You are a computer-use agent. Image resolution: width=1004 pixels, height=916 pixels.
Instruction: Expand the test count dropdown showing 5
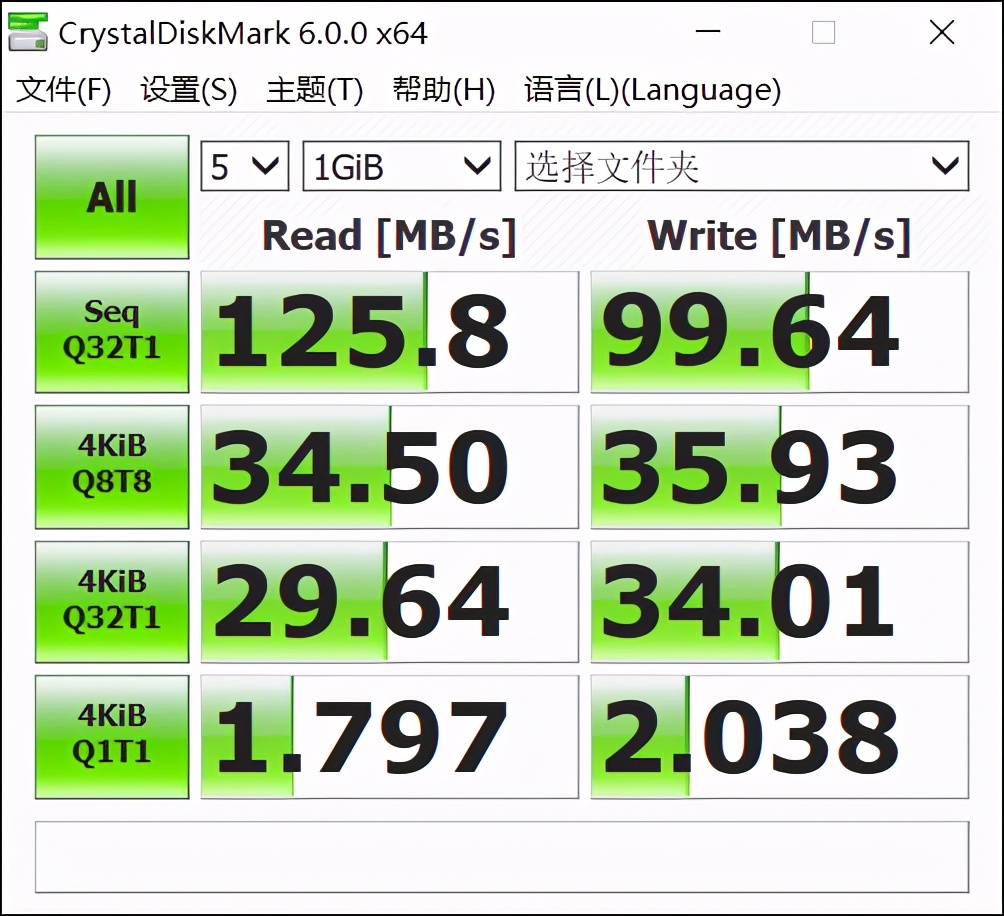point(245,166)
